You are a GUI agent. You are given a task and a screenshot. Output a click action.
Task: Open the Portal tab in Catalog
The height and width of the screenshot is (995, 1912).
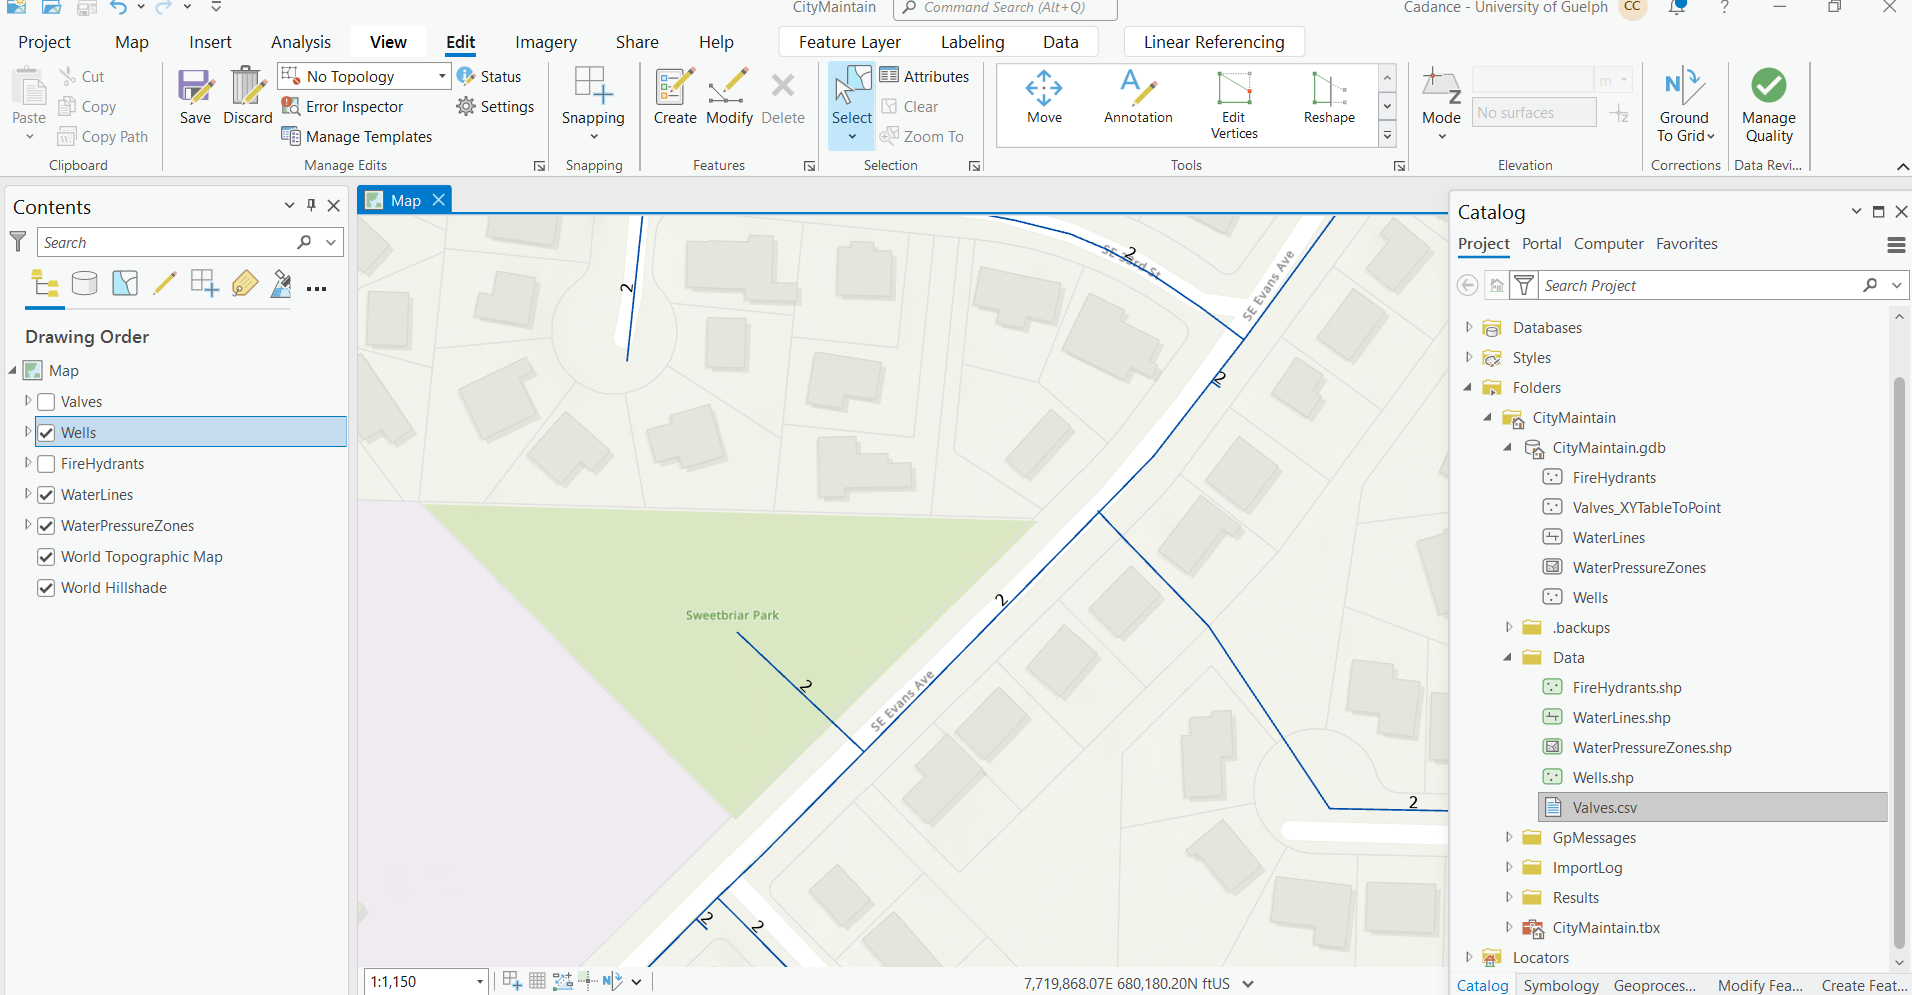pos(1541,243)
